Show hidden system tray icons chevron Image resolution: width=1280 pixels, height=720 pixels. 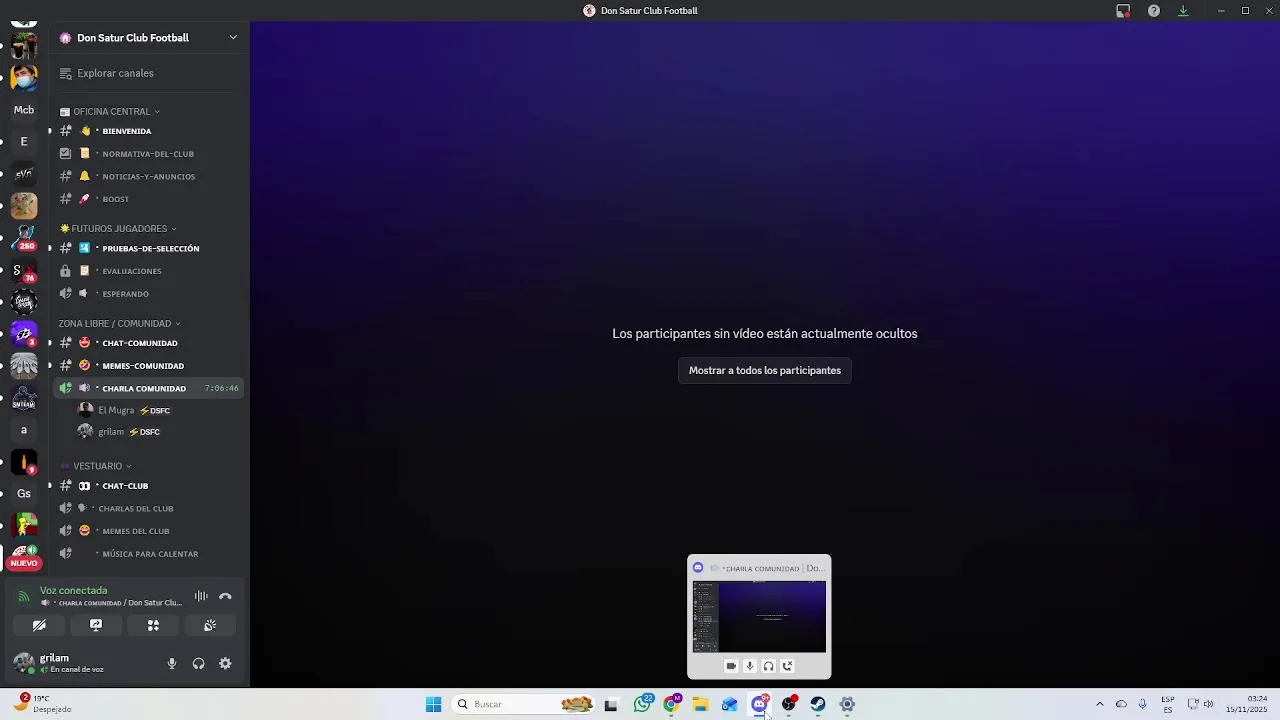click(x=1100, y=704)
